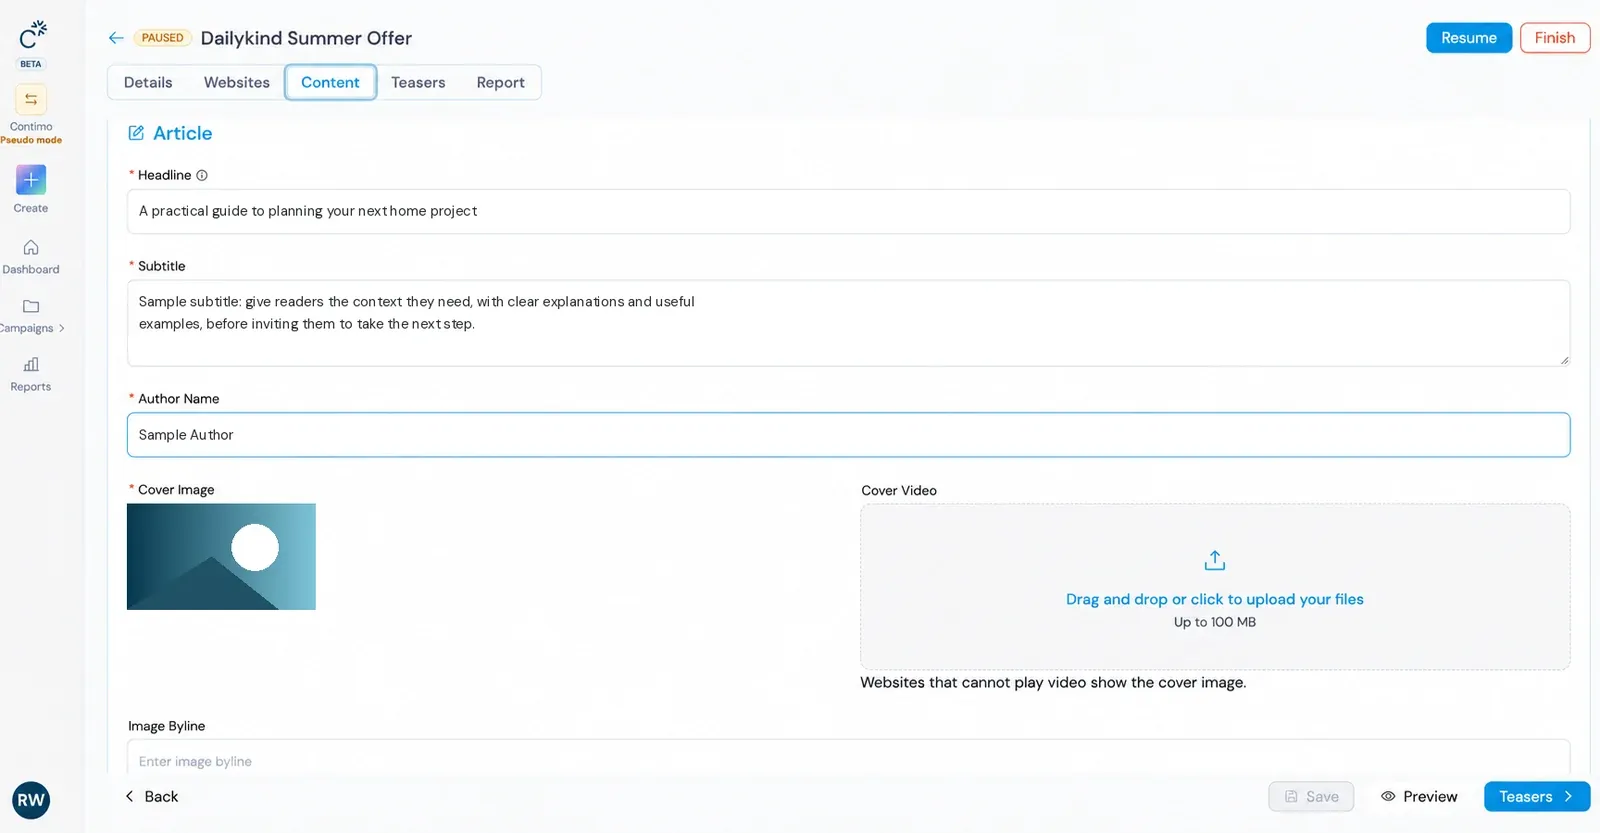Proceed to Teasers with the blue button
The image size is (1600, 833).
point(1536,796)
